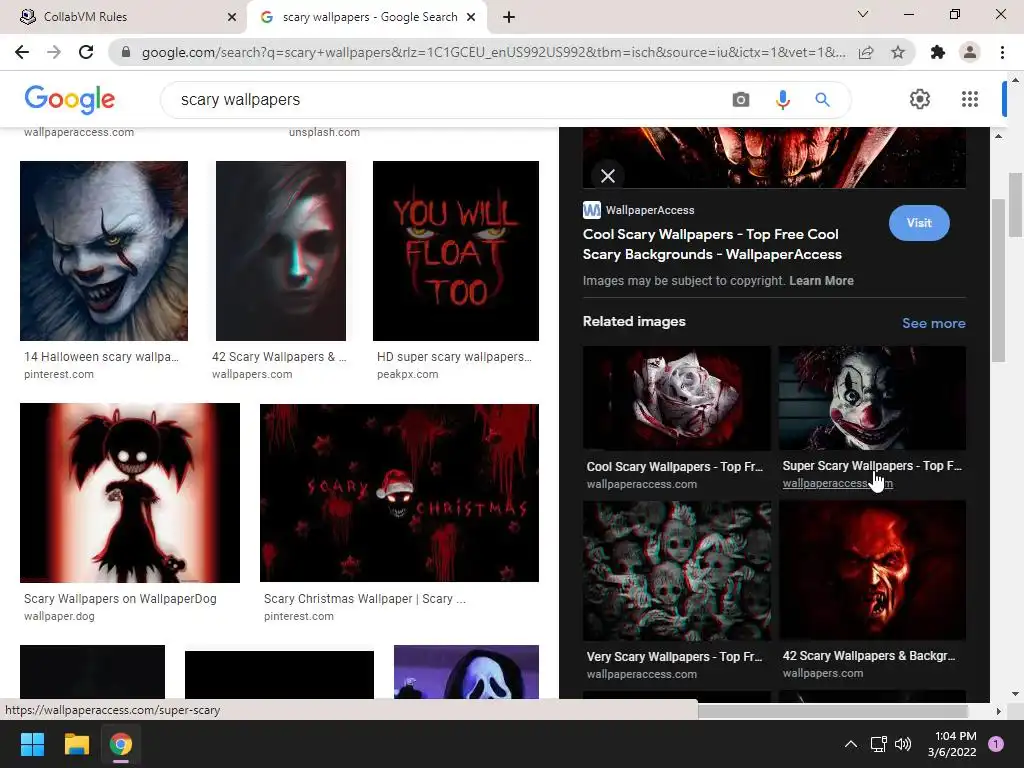Bookmark this page with the star icon

pyautogui.click(x=898, y=52)
